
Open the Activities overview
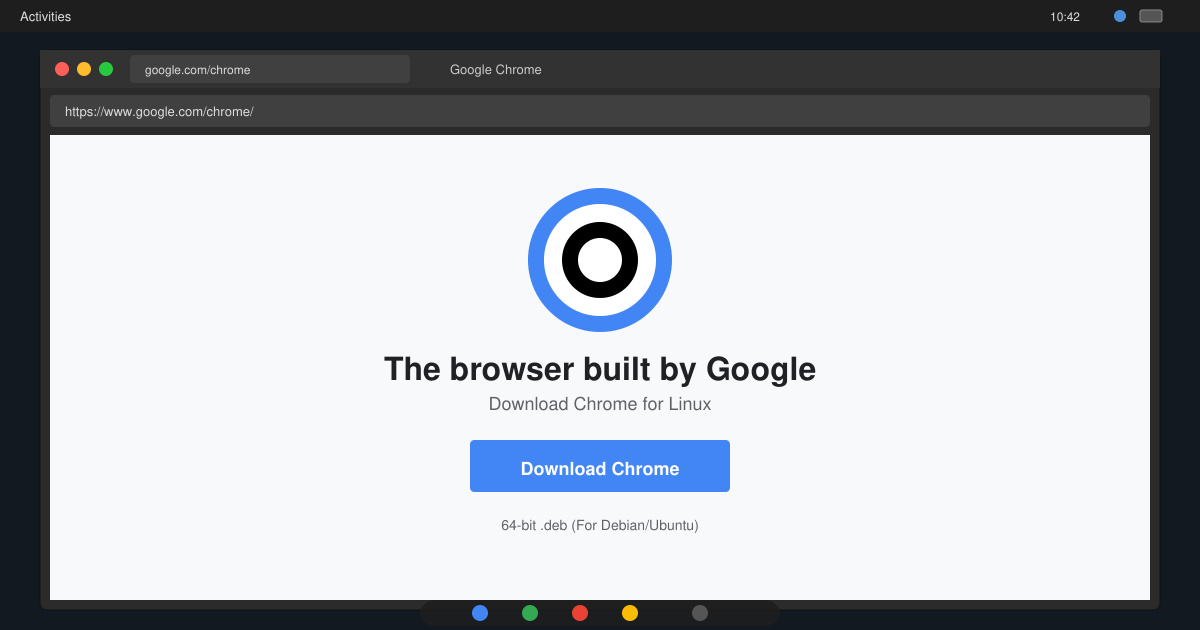pyautogui.click(x=45, y=17)
